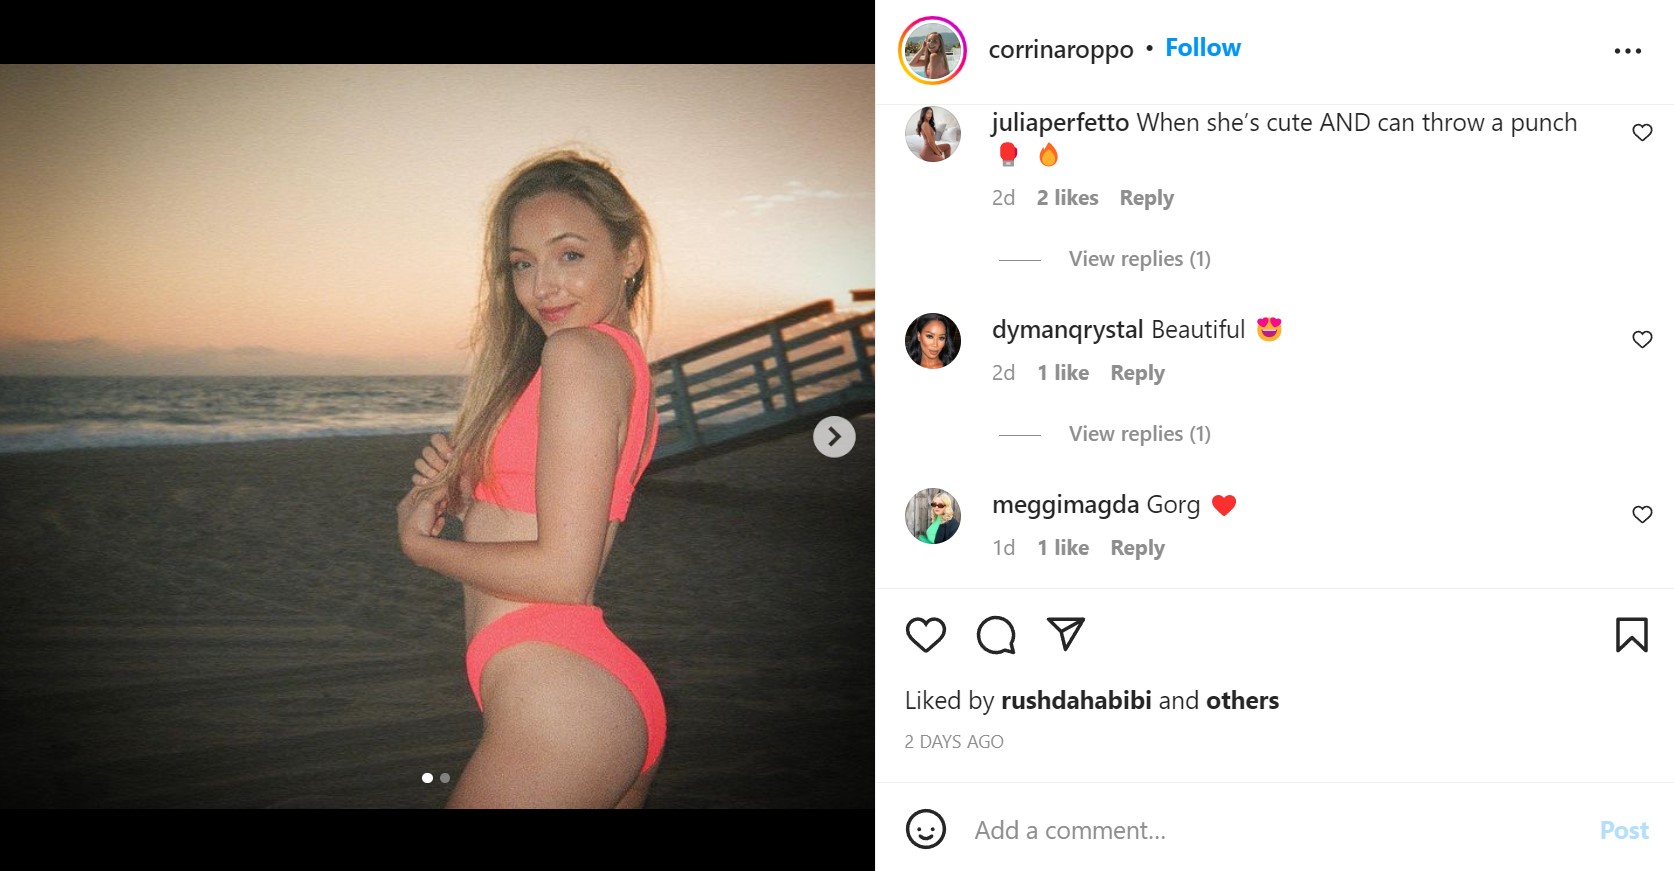The height and width of the screenshot is (871, 1674).
Task: Expand replies under dymanqrystal's comment
Action: 1138,433
